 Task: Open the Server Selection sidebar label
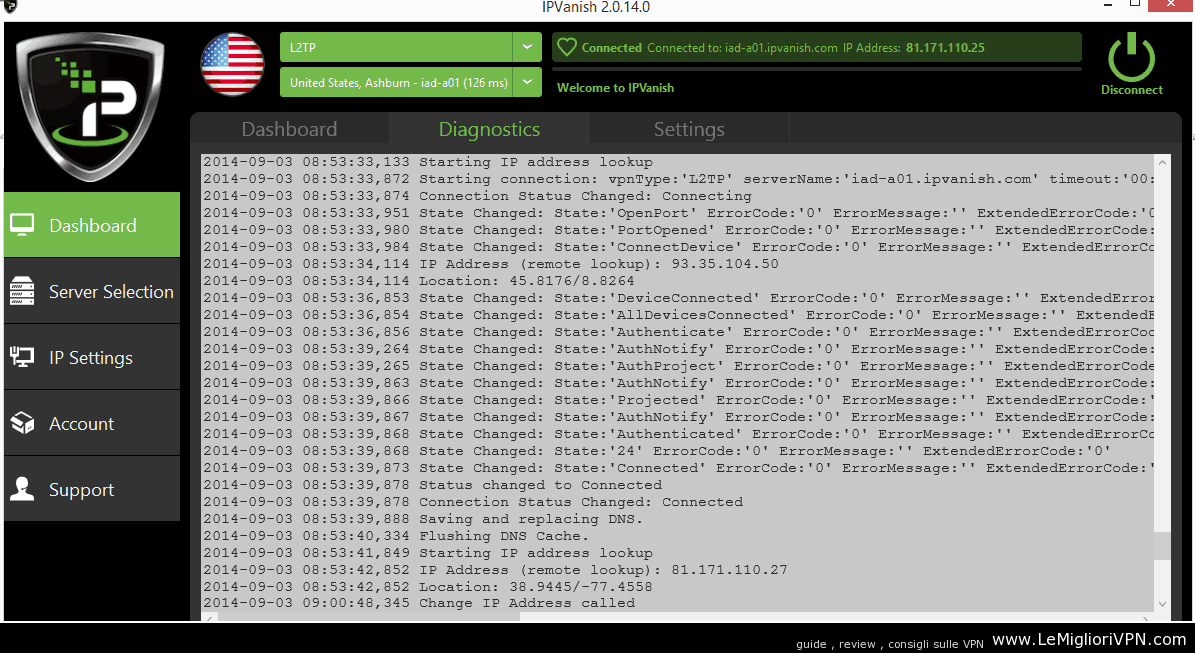[111, 292]
